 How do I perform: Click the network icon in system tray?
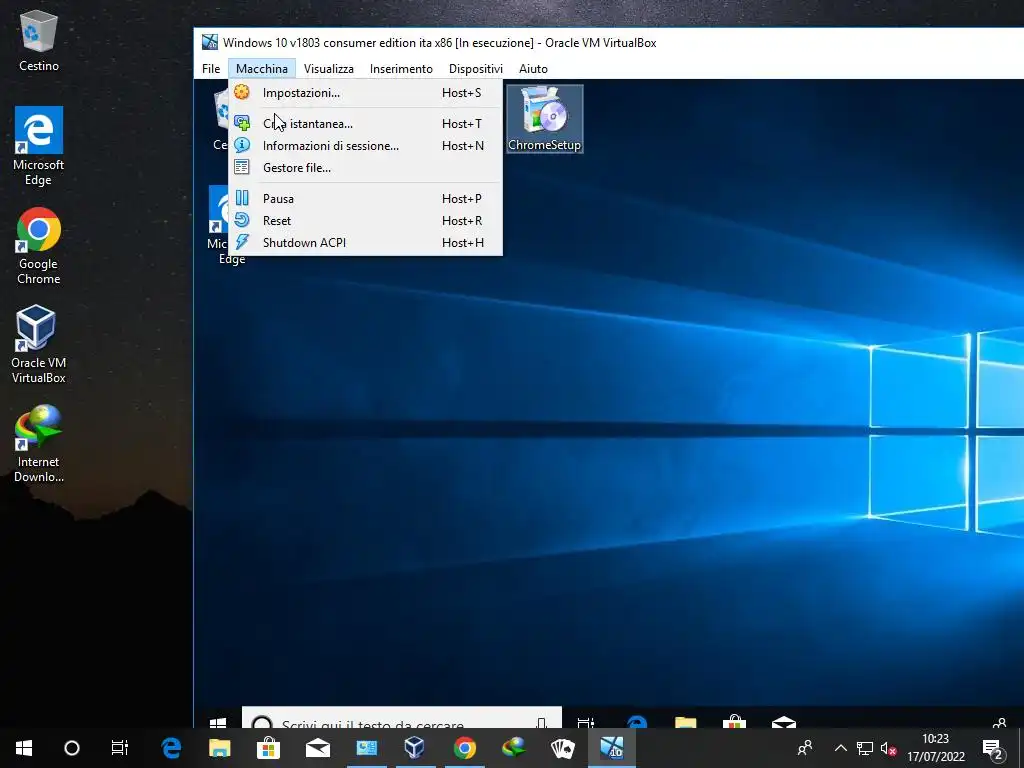coord(865,748)
